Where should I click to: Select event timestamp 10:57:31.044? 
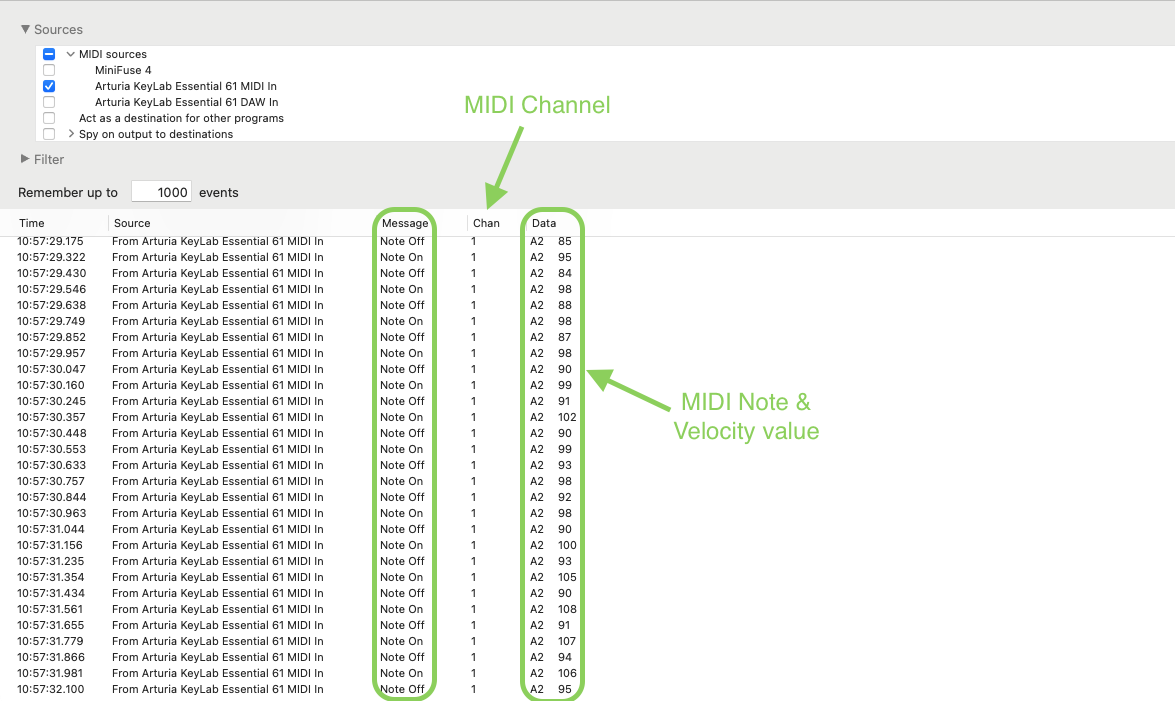(x=52, y=529)
